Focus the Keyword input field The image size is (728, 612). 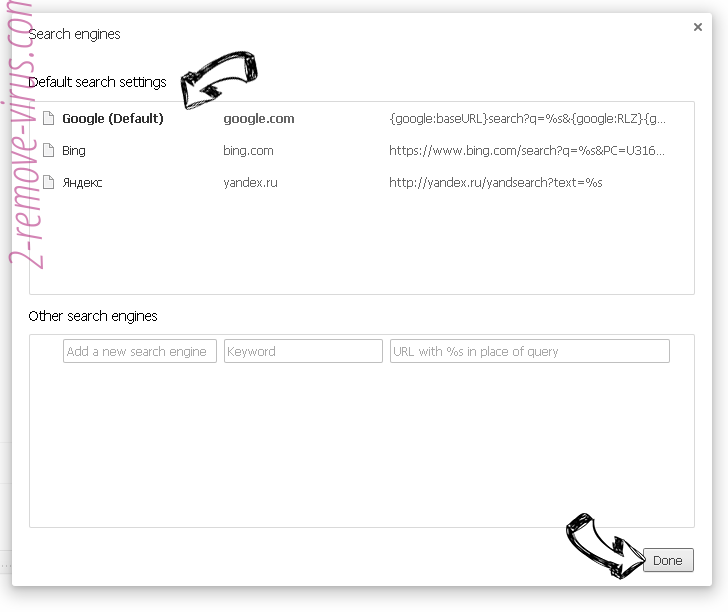click(x=303, y=351)
